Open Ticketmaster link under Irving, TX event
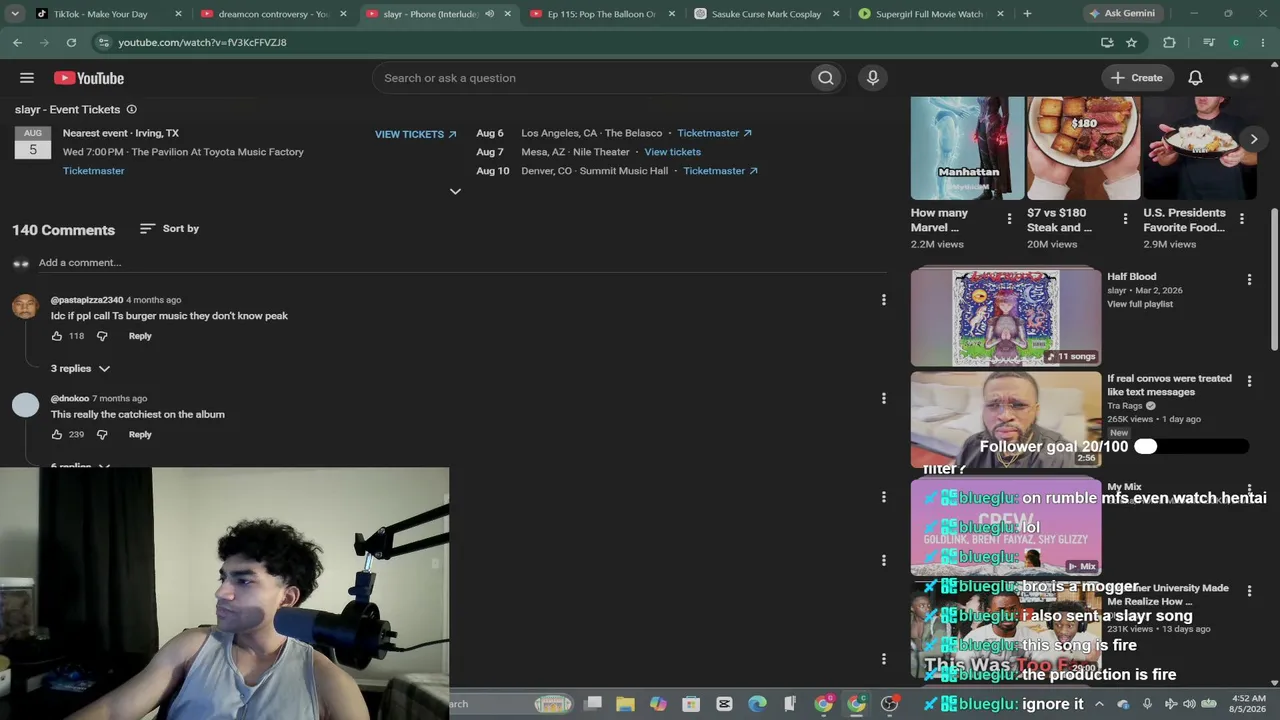The width and height of the screenshot is (1280, 720). (x=94, y=171)
